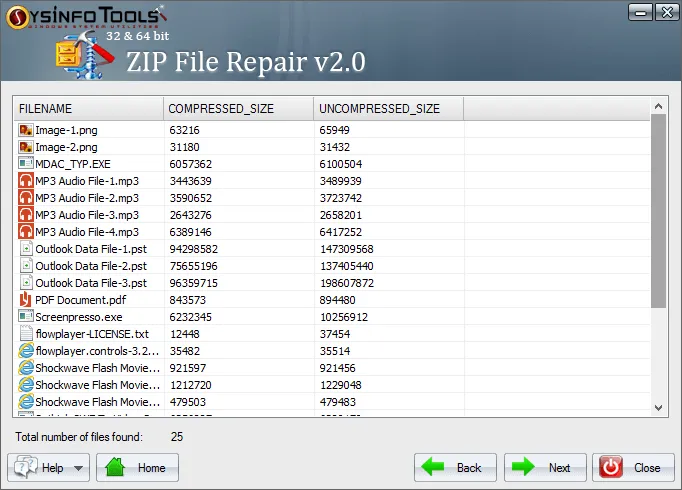682x490 pixels.
Task: Click the Image-1.png file icon
Action: click(x=26, y=130)
